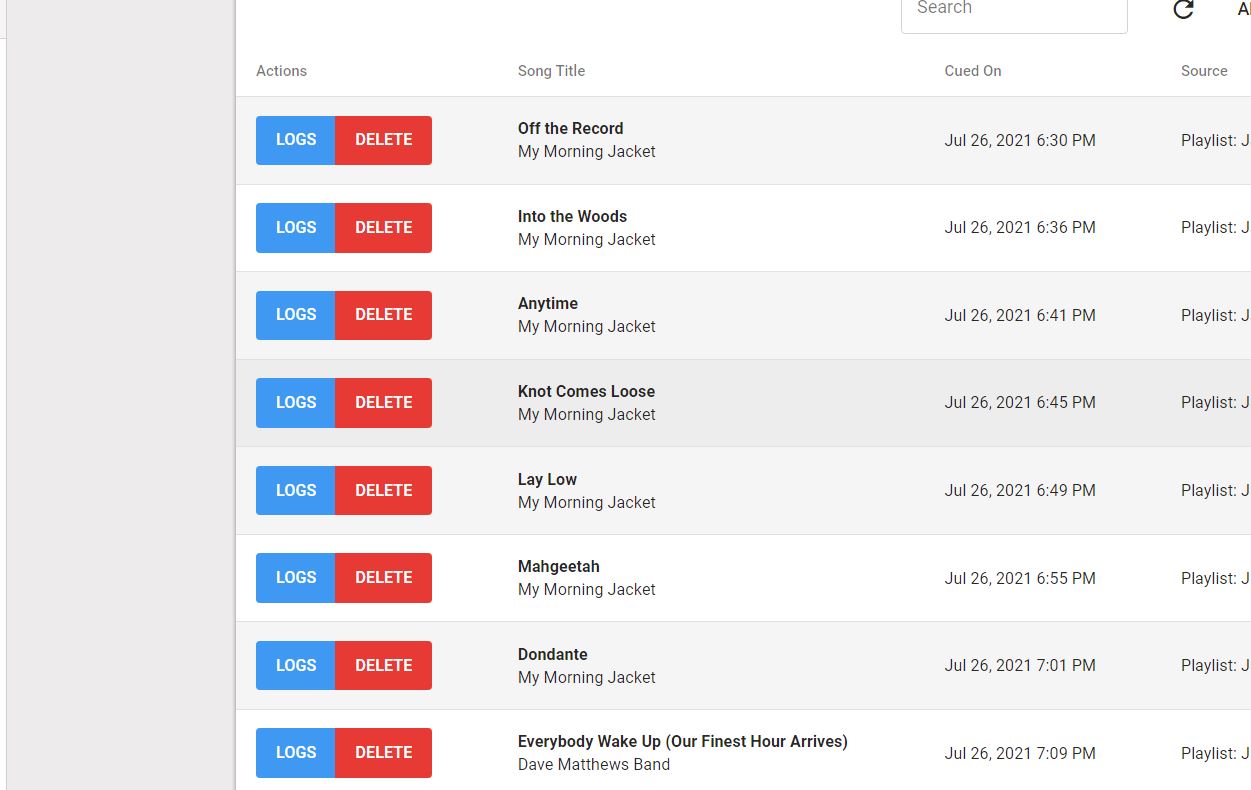The height and width of the screenshot is (790, 1251).
Task: View logs for "Anytime"
Action: click(x=295, y=315)
